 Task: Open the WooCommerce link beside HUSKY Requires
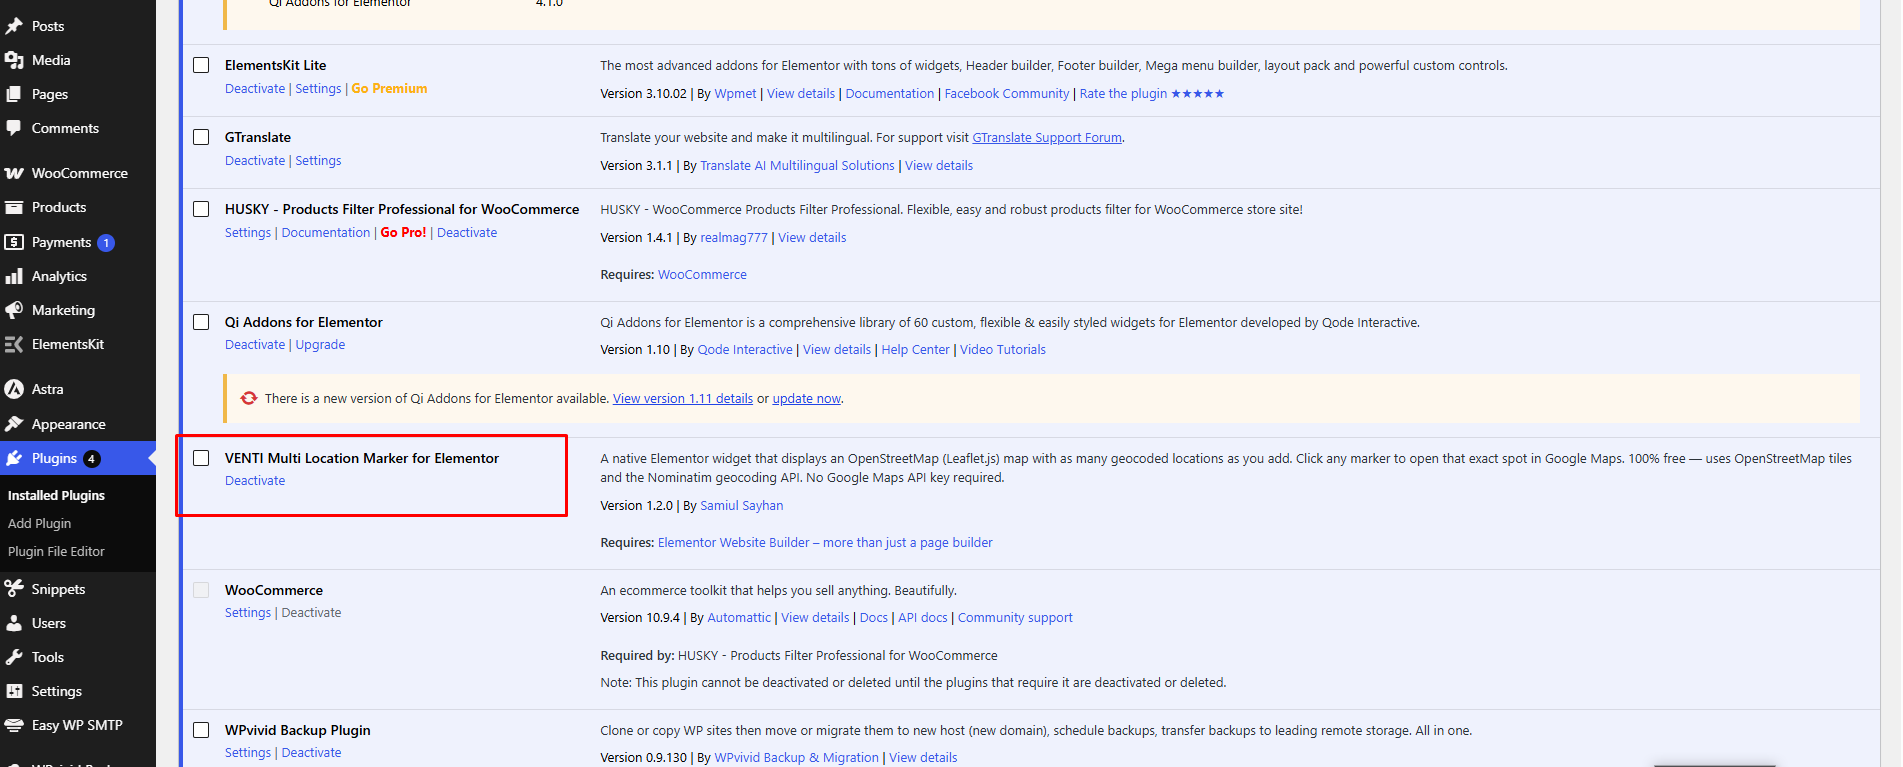click(702, 275)
